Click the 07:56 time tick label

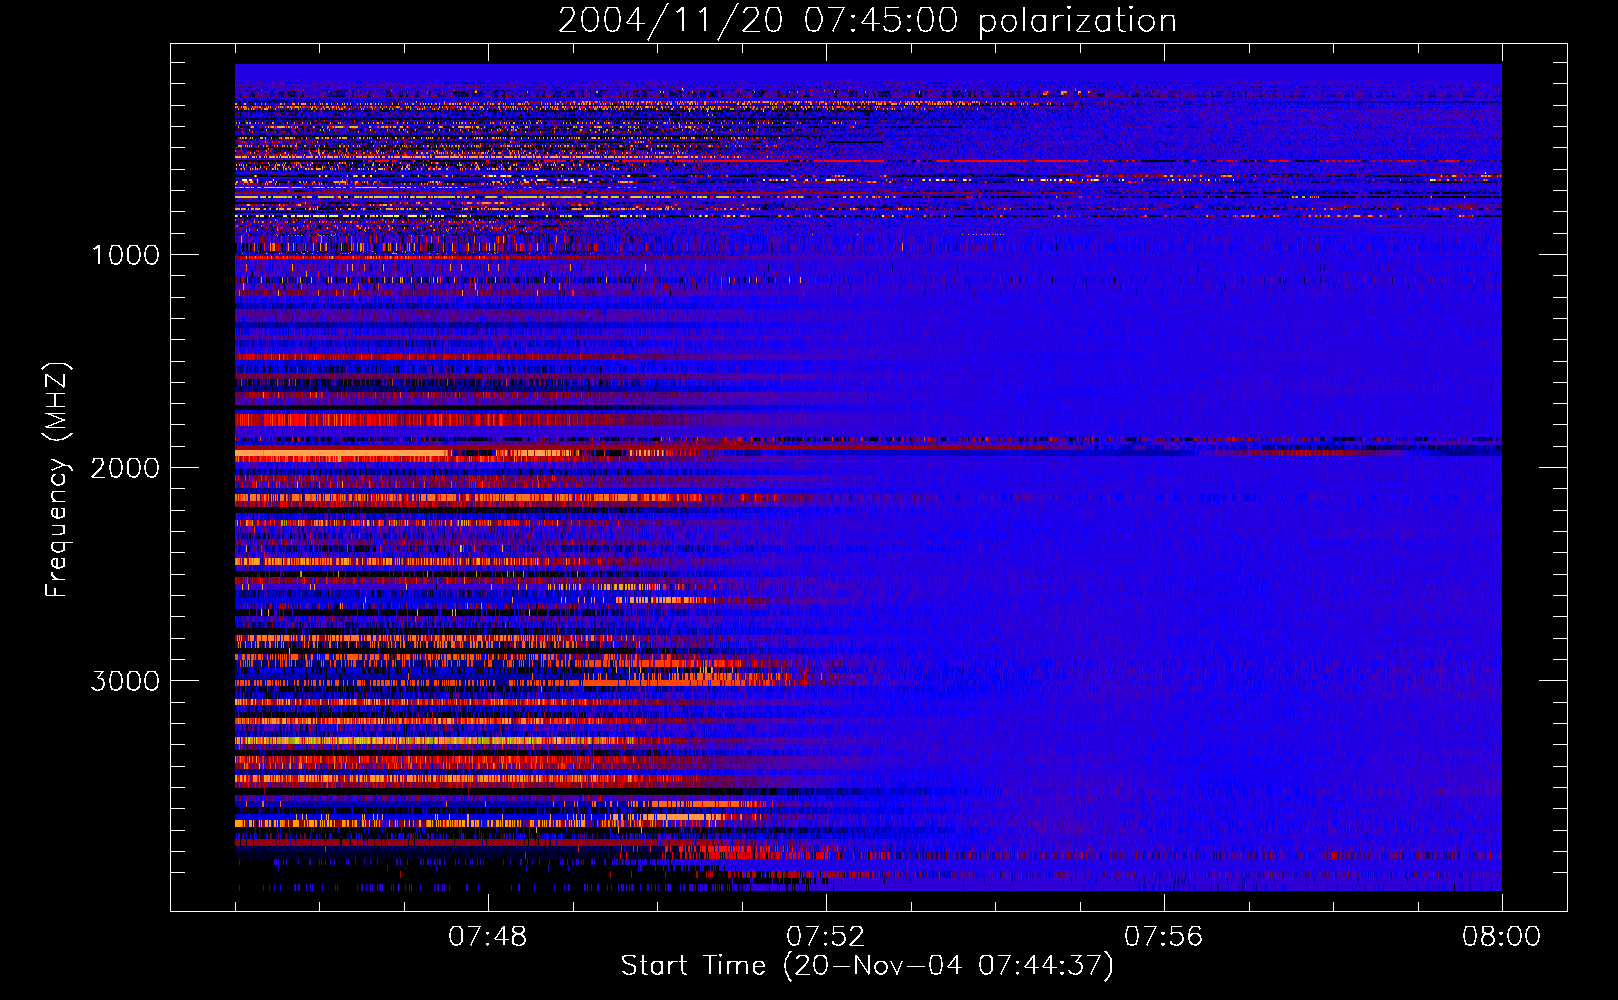click(1163, 937)
